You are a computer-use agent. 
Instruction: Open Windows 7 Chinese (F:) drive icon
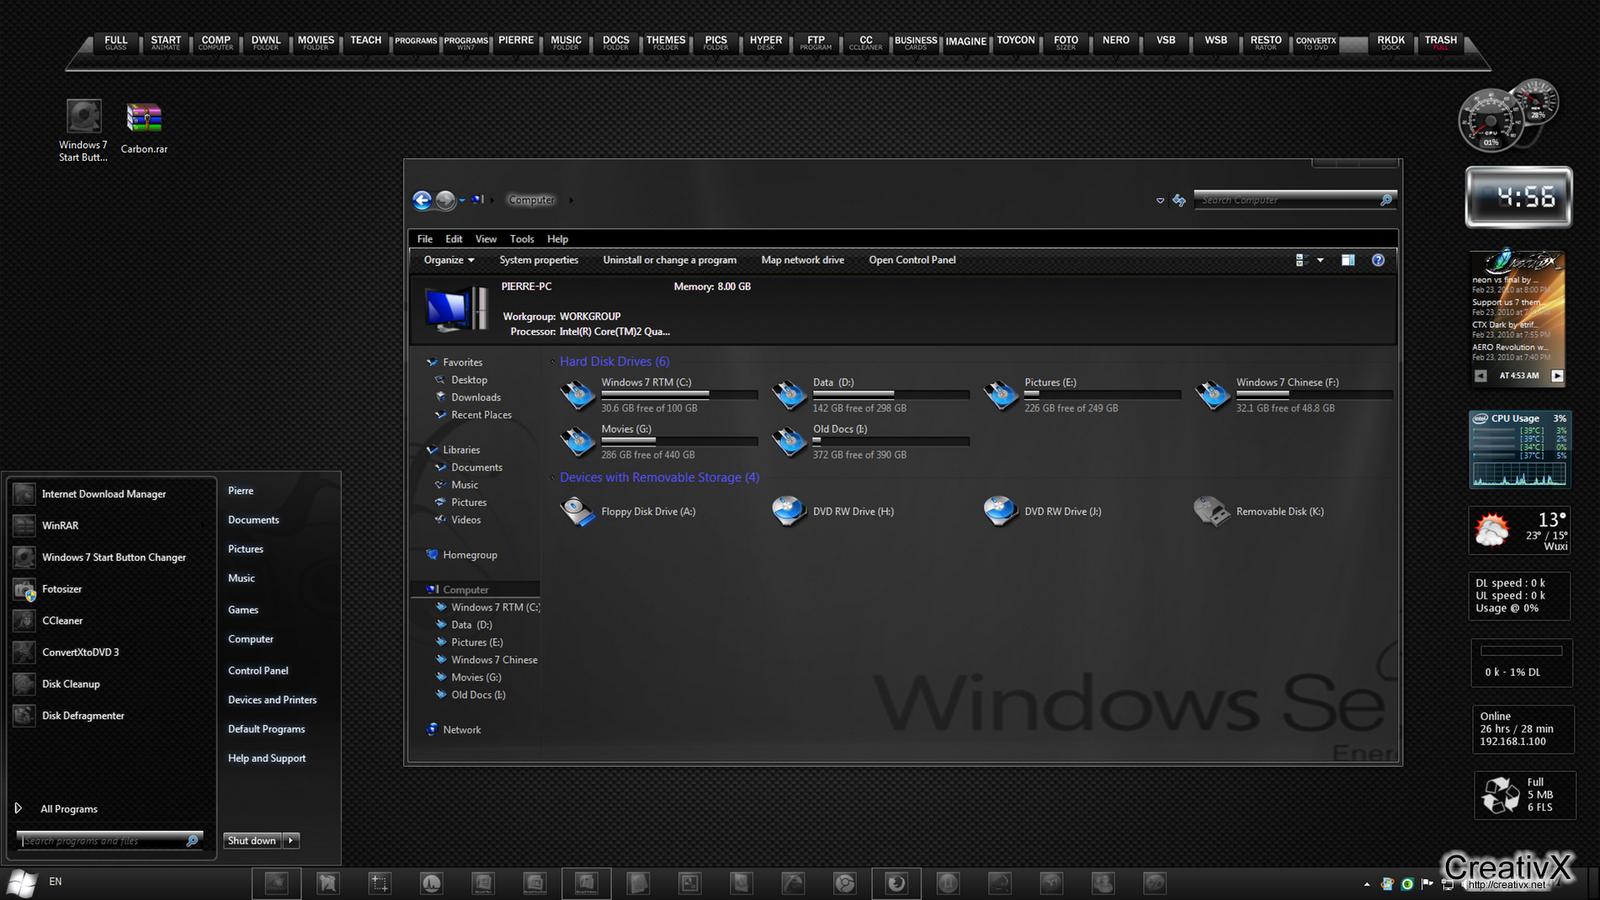pos(1212,396)
